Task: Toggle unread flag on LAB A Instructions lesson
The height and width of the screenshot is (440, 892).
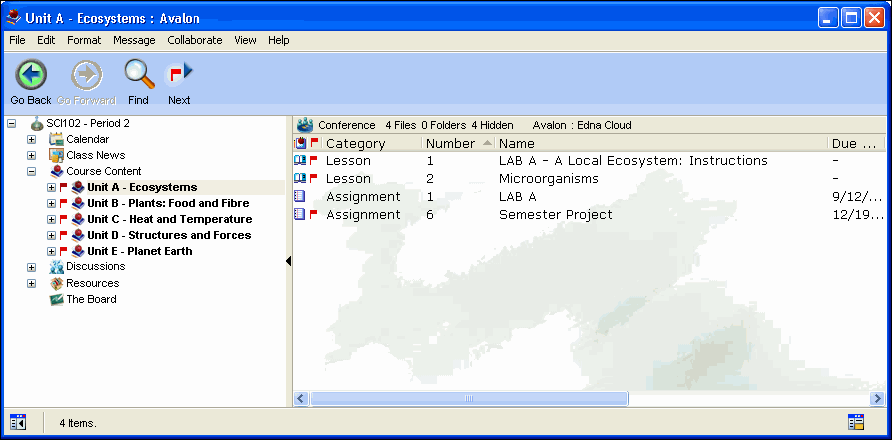Action: (314, 161)
